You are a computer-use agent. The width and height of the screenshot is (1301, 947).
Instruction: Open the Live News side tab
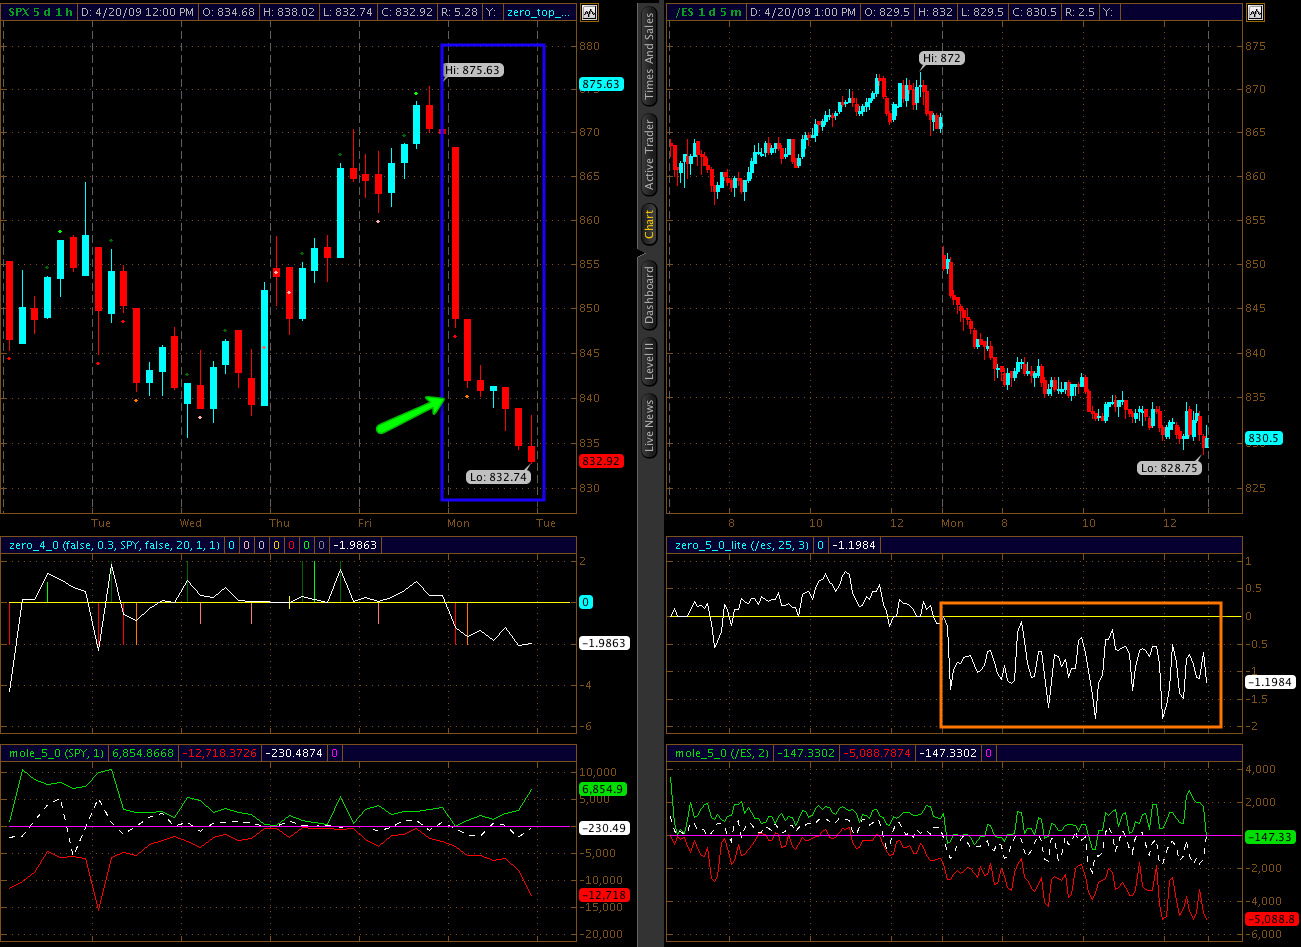[x=649, y=426]
